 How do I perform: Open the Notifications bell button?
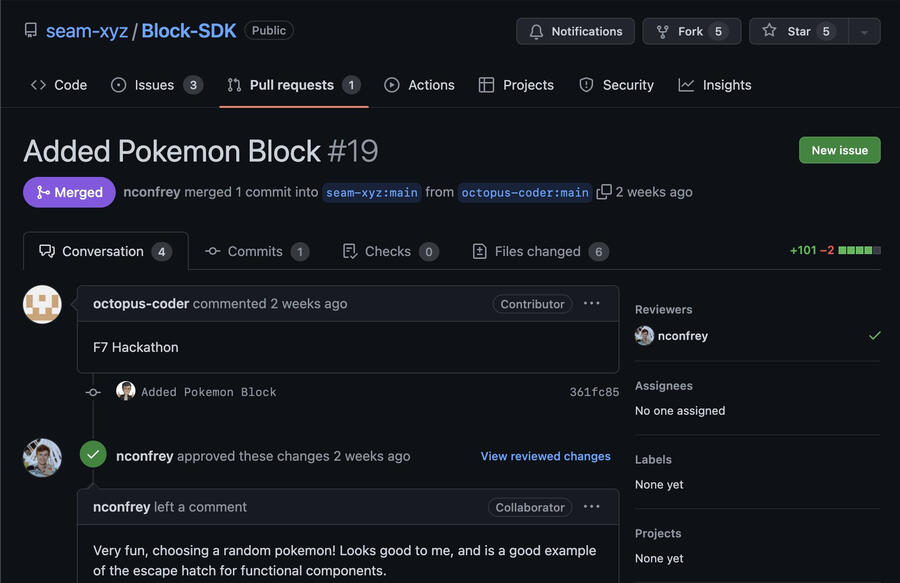coord(575,31)
